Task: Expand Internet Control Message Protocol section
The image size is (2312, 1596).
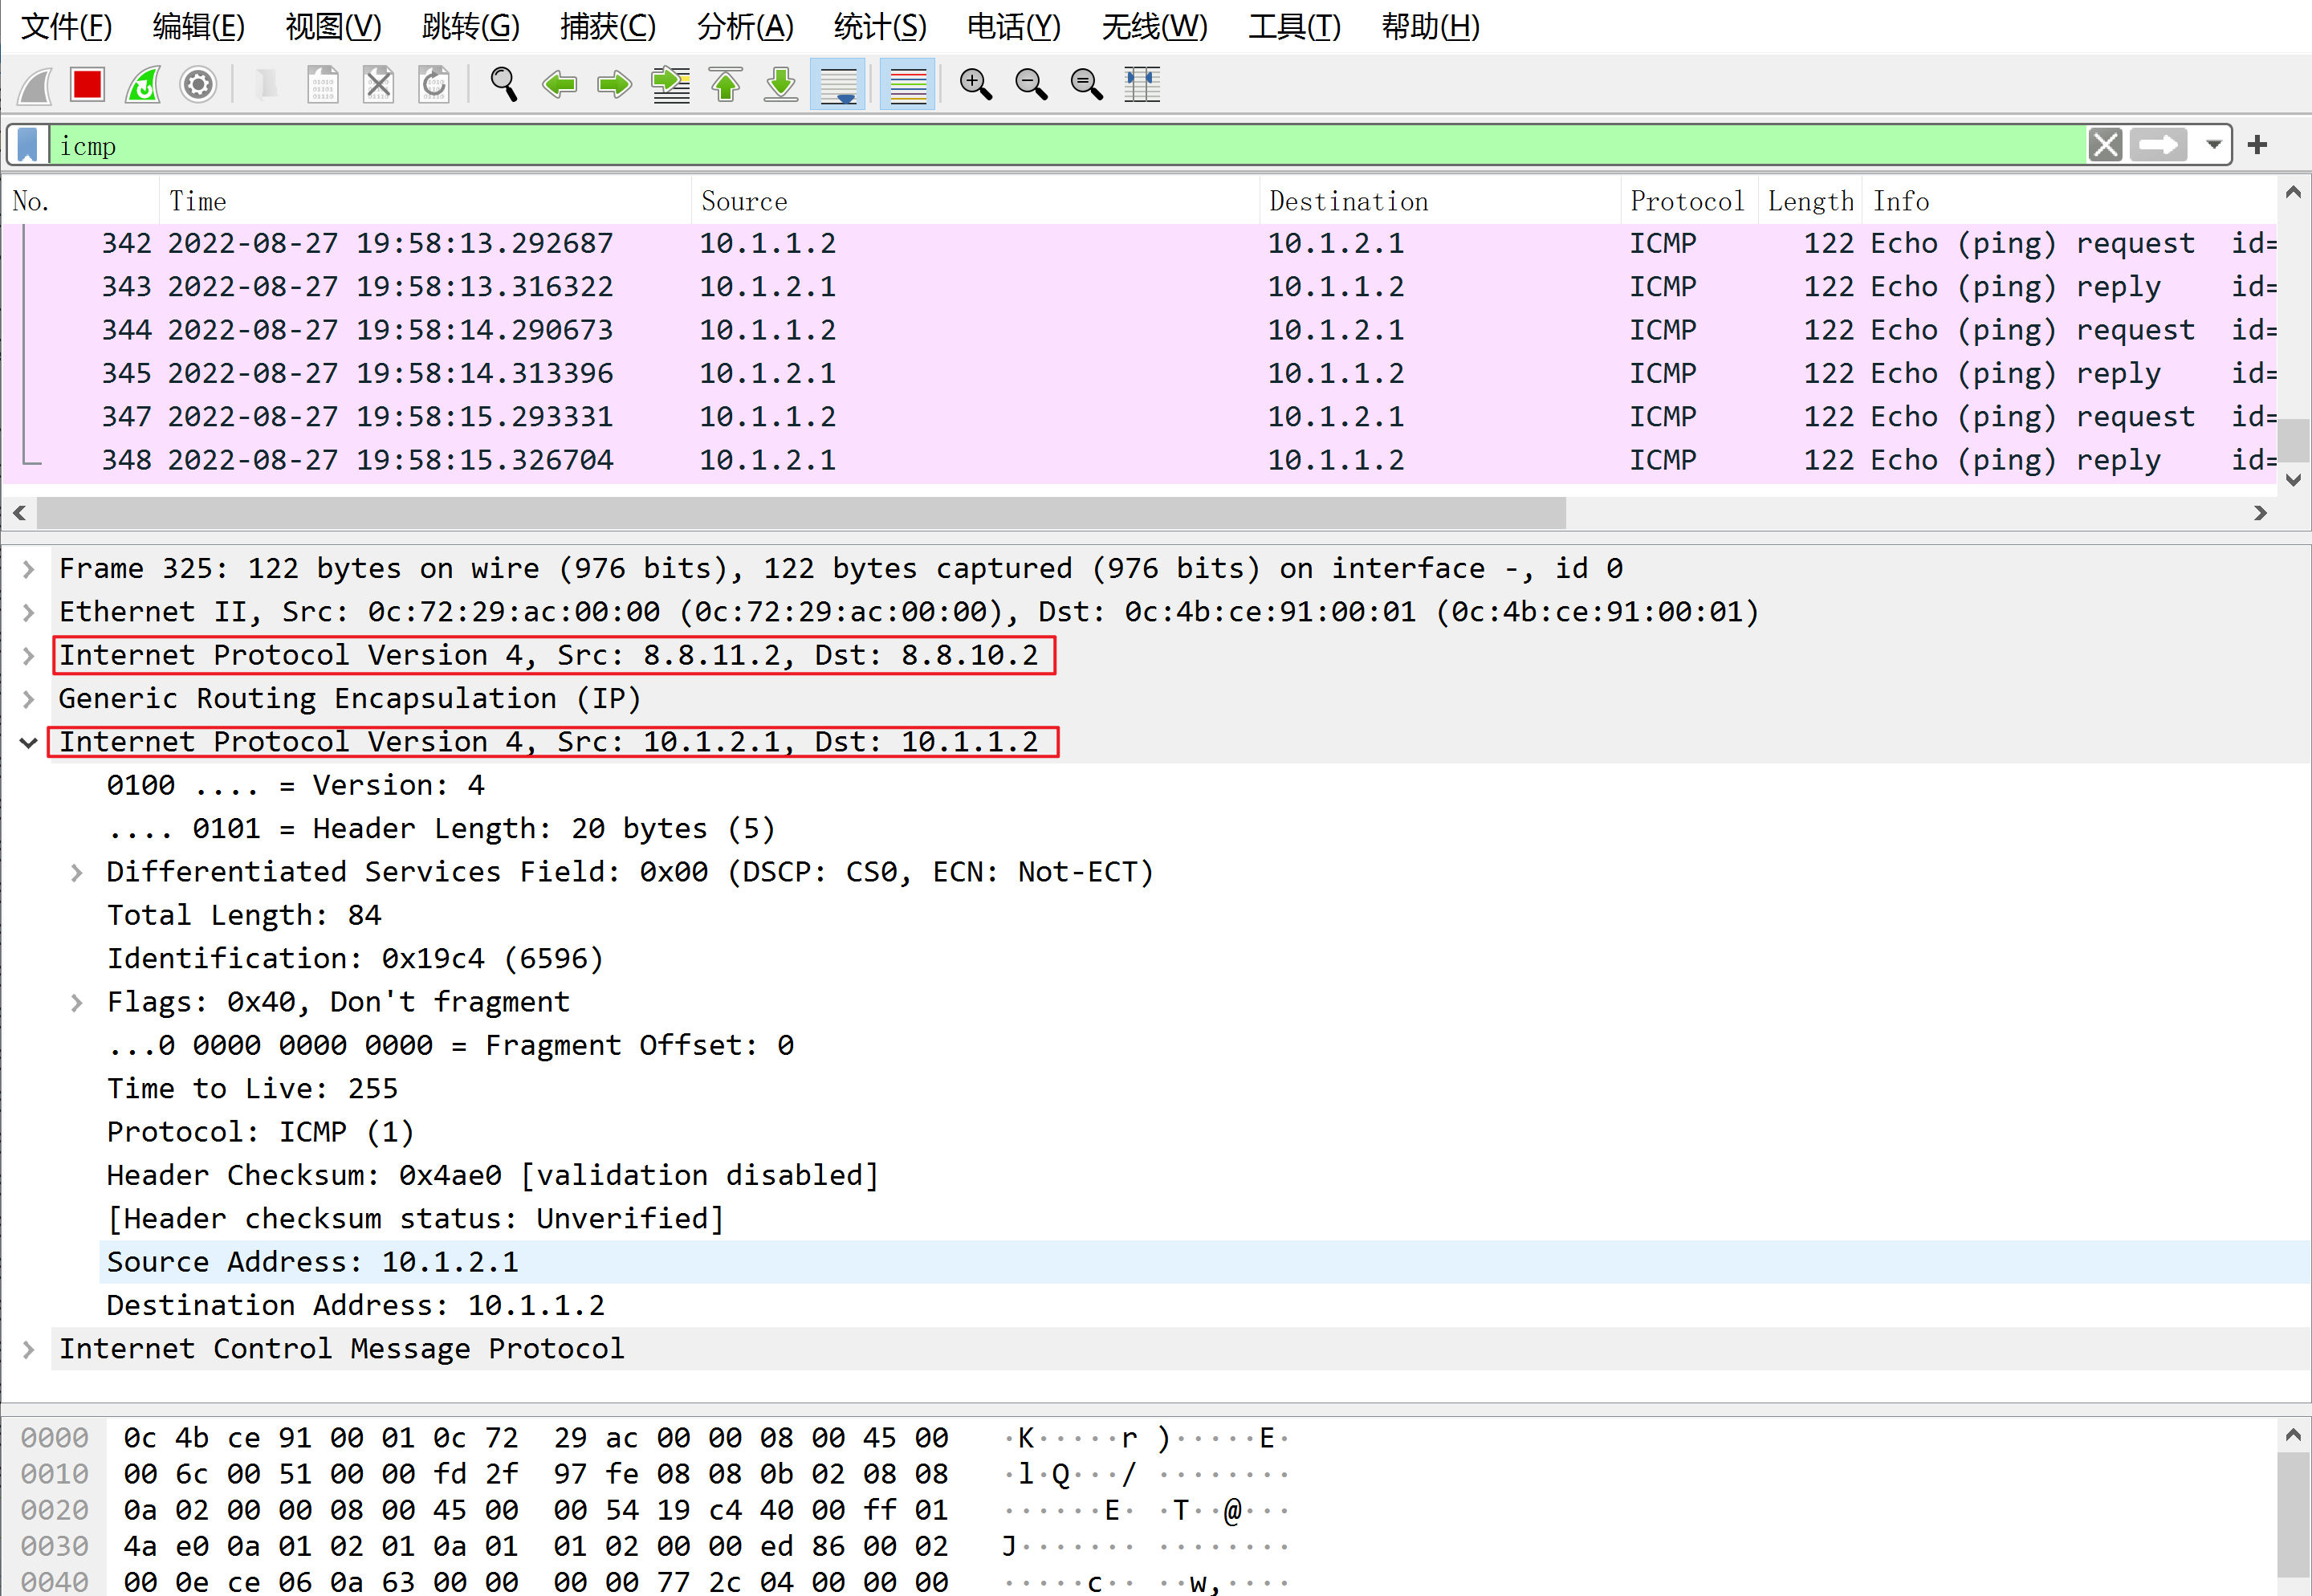Action: (29, 1349)
